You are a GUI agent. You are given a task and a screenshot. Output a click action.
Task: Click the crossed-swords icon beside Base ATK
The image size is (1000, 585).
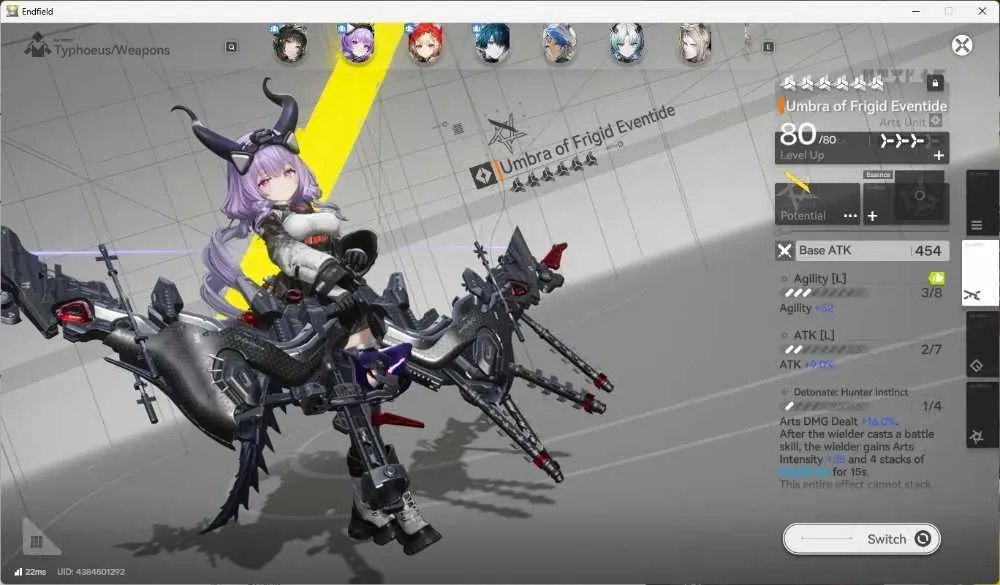pos(784,251)
